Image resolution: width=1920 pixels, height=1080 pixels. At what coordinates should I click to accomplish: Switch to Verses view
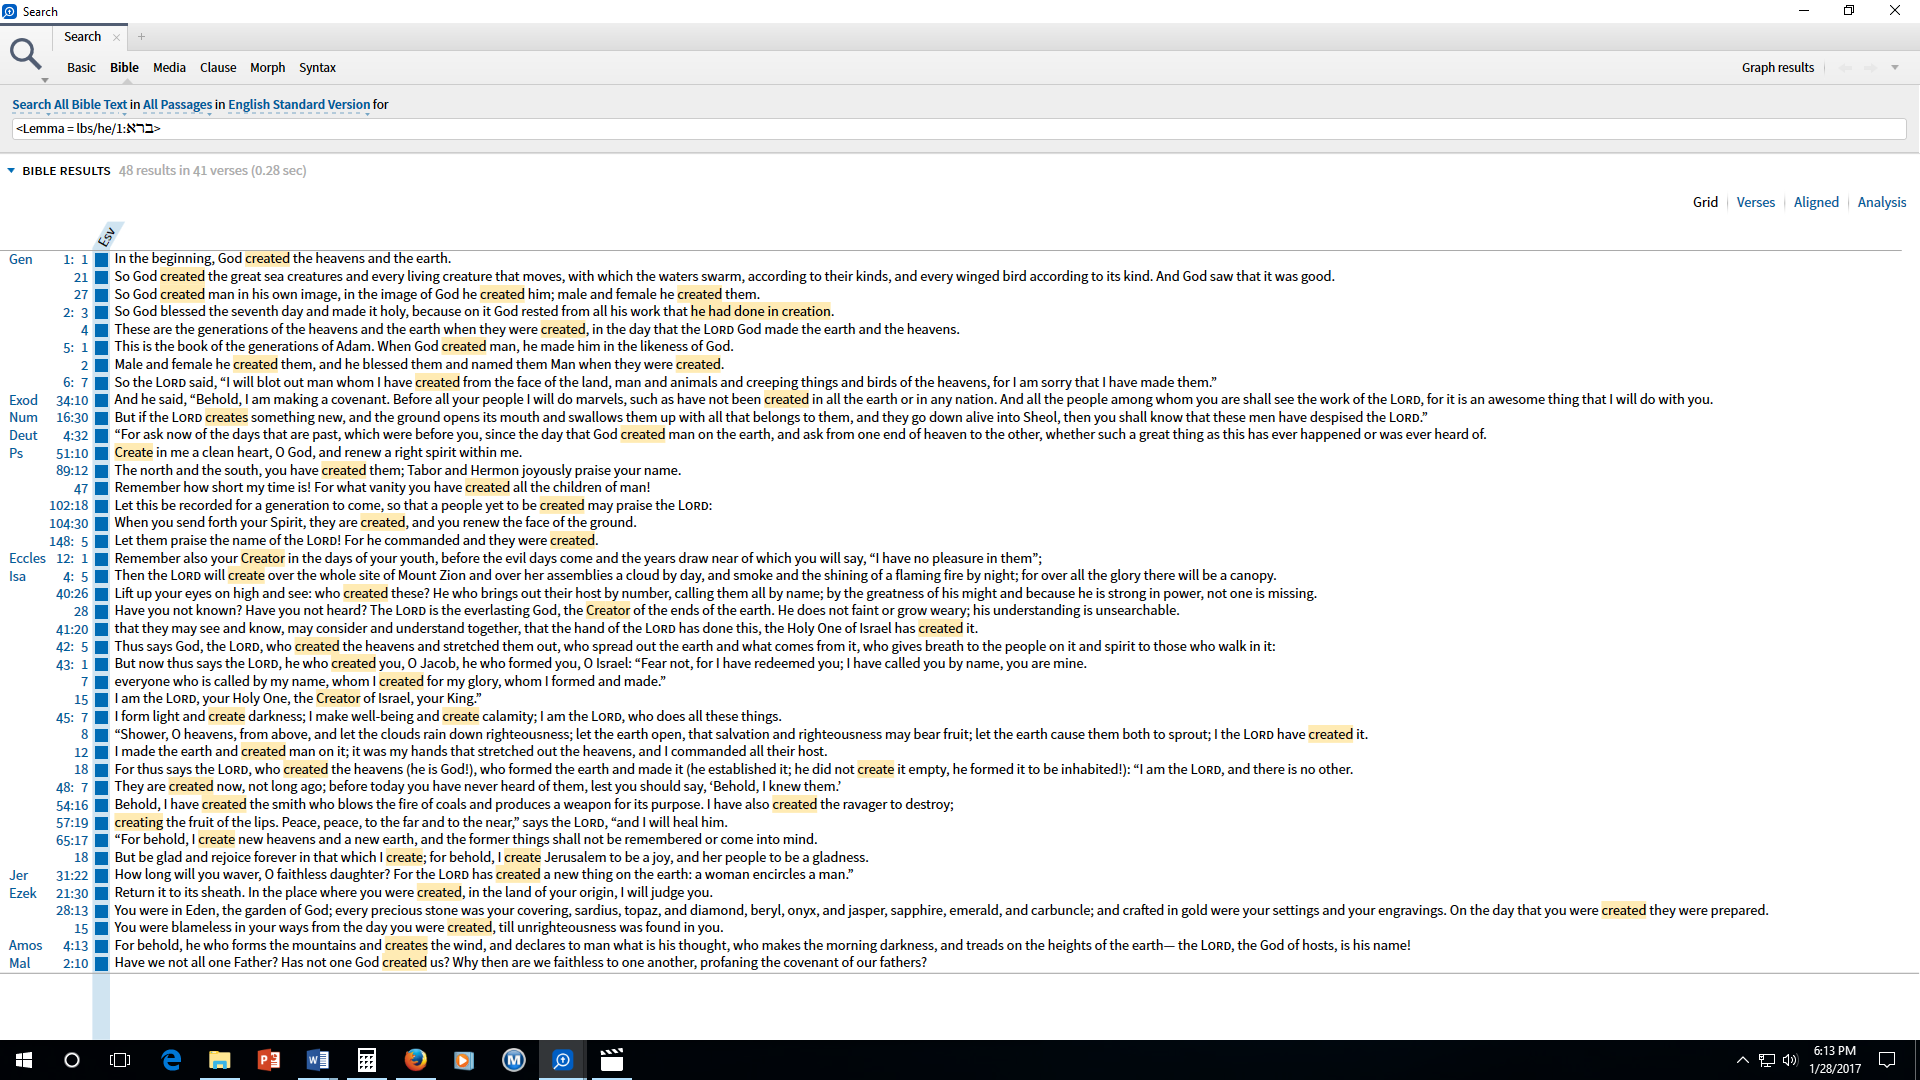1755,202
